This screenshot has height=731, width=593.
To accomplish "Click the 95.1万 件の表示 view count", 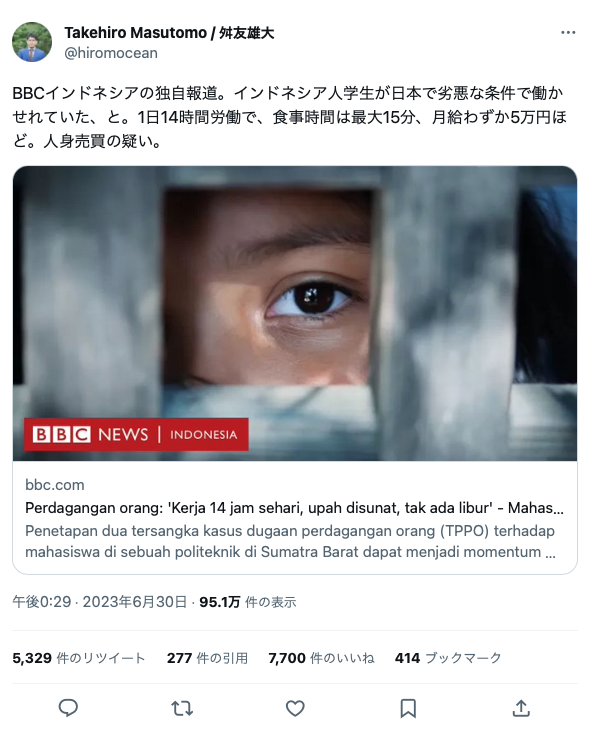I will pyautogui.click(x=248, y=602).
